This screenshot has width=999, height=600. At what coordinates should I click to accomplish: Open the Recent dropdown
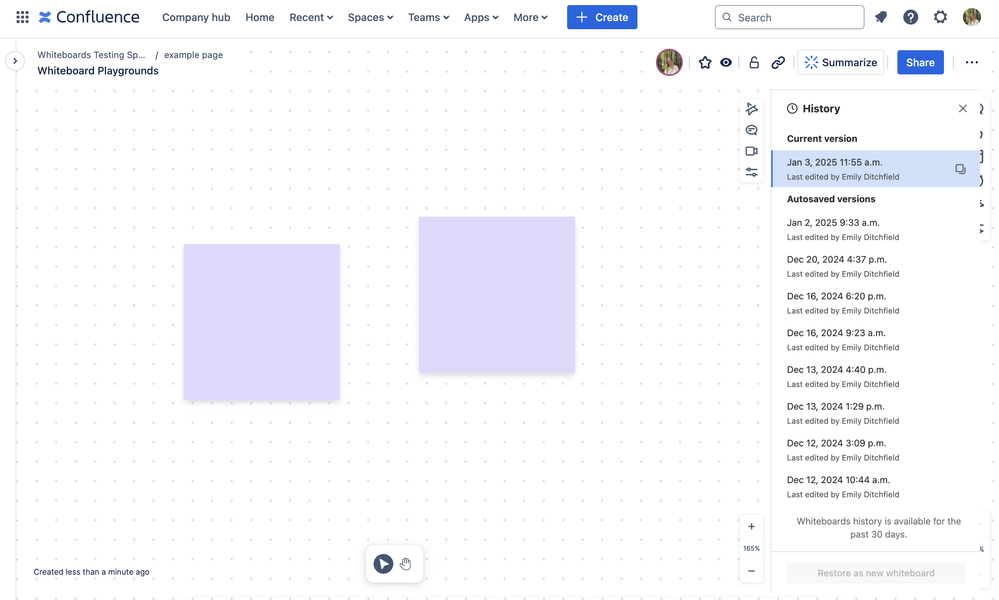(311, 17)
